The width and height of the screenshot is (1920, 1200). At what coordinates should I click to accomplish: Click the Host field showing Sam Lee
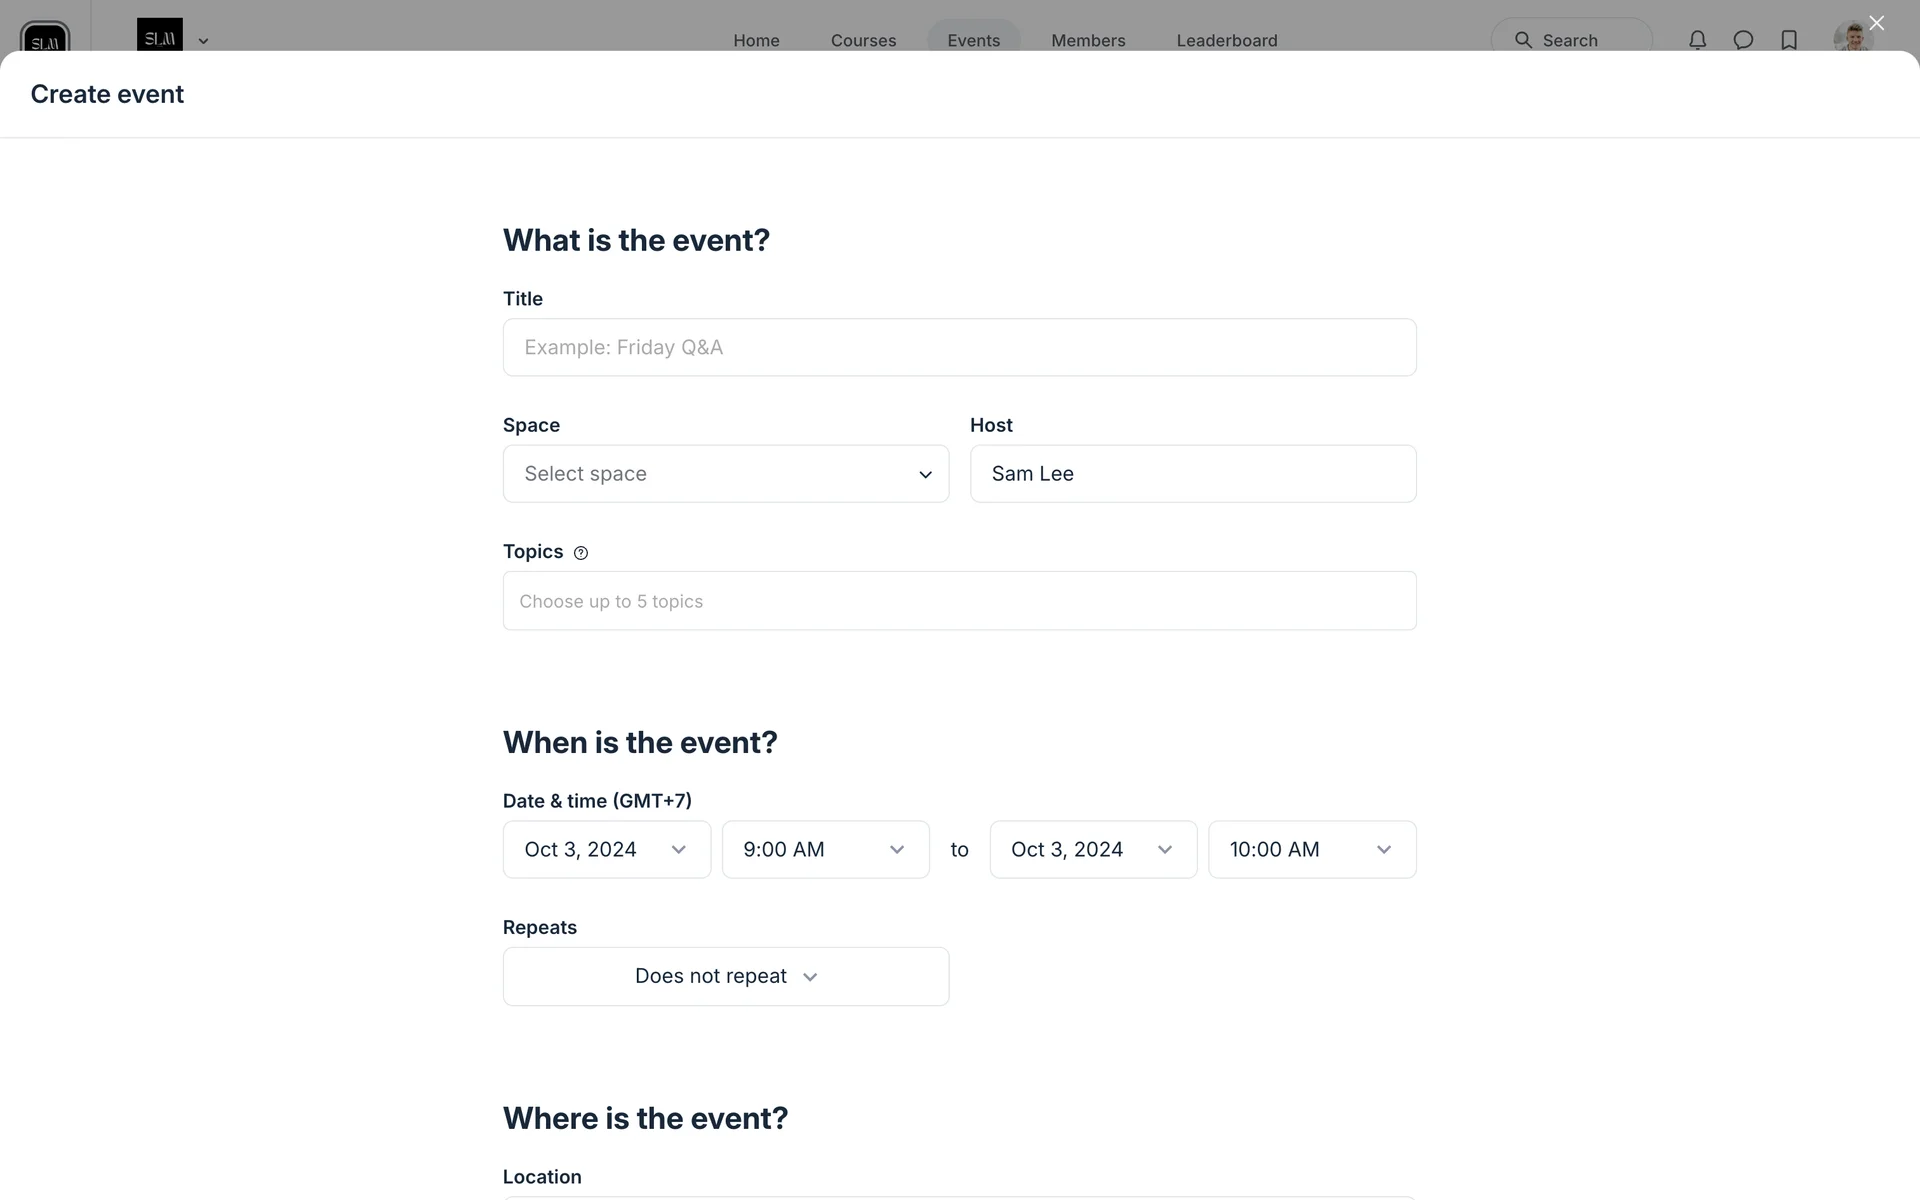(x=1192, y=474)
